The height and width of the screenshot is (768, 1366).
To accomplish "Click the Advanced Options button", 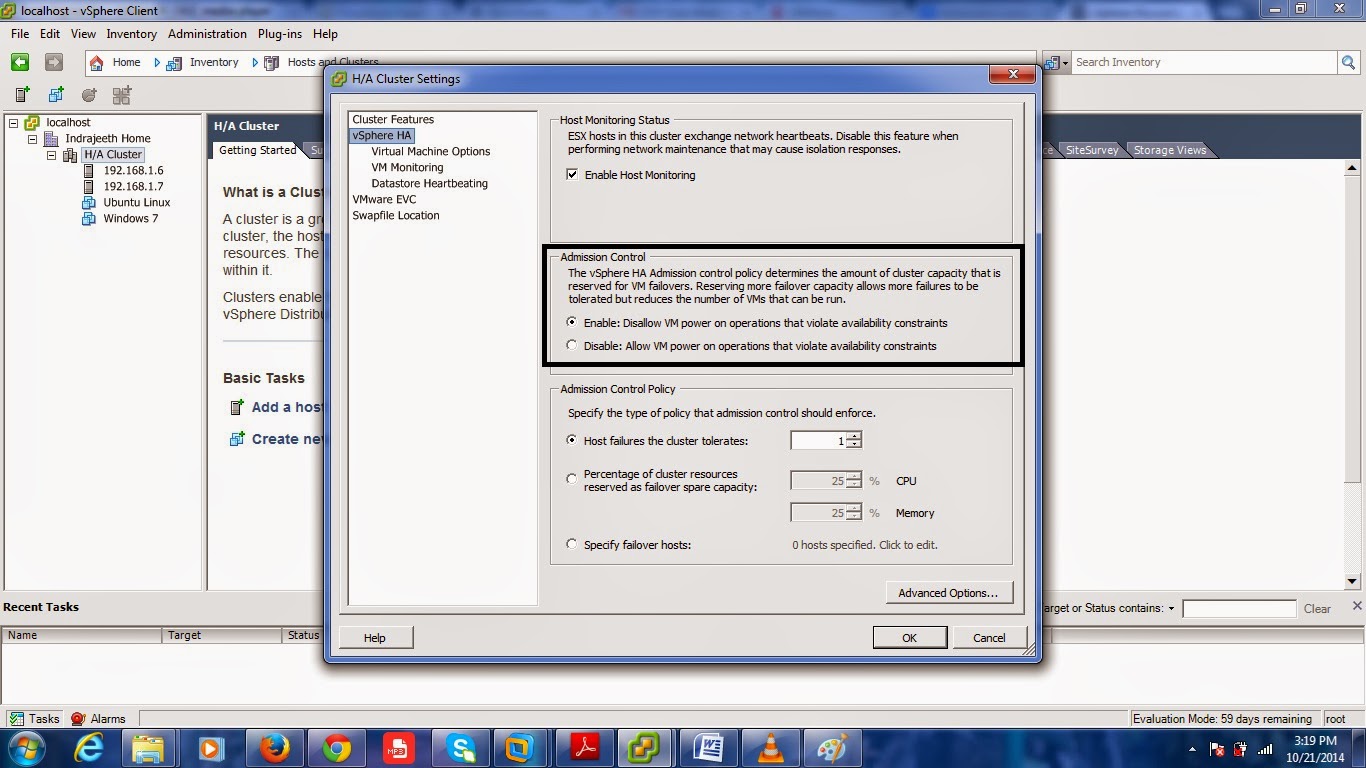I will 948,592.
